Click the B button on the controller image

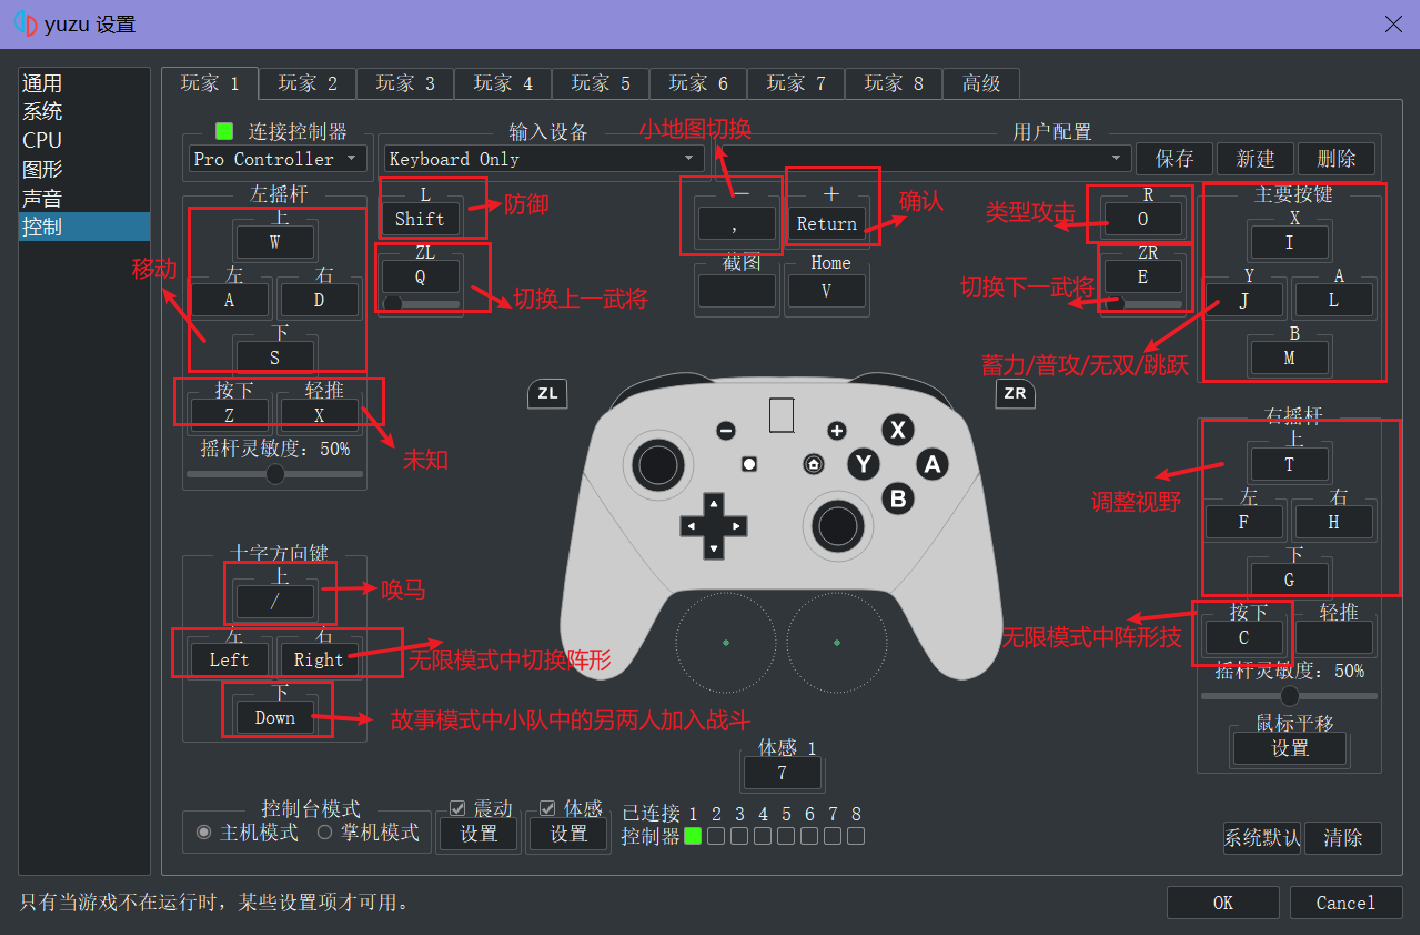pos(898,498)
